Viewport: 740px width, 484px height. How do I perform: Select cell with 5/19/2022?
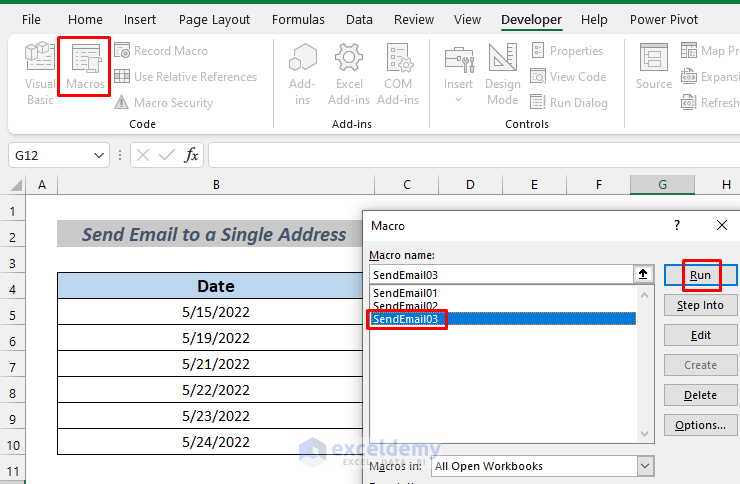[210, 338]
